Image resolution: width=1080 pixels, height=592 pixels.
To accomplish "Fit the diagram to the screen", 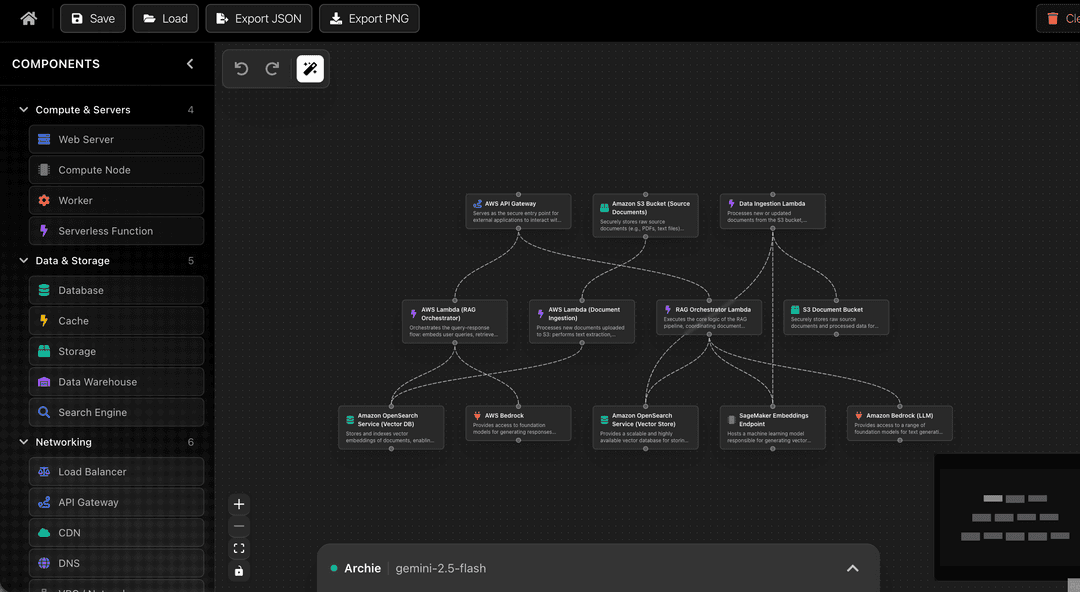I will tap(238, 548).
